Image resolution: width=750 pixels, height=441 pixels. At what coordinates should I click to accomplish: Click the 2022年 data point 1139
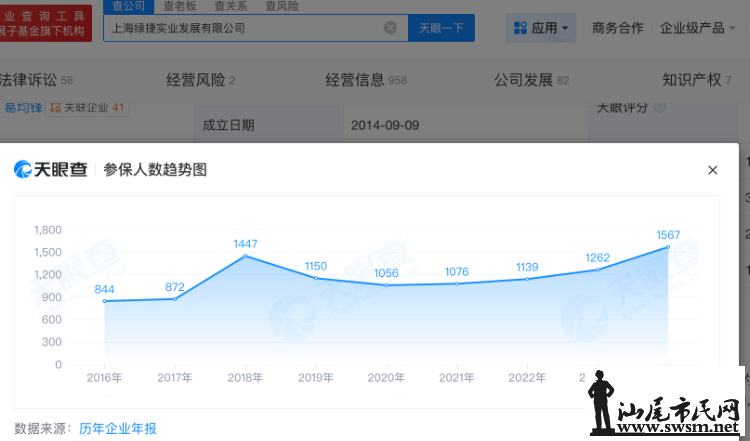pyautogui.click(x=527, y=279)
